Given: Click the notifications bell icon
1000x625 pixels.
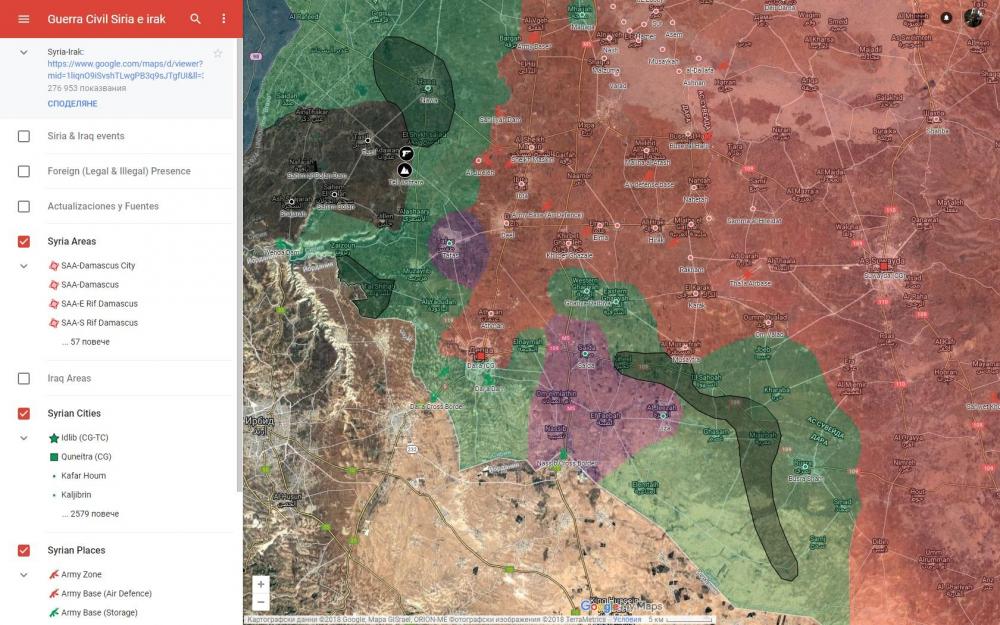Looking at the screenshot, I should [946, 18].
